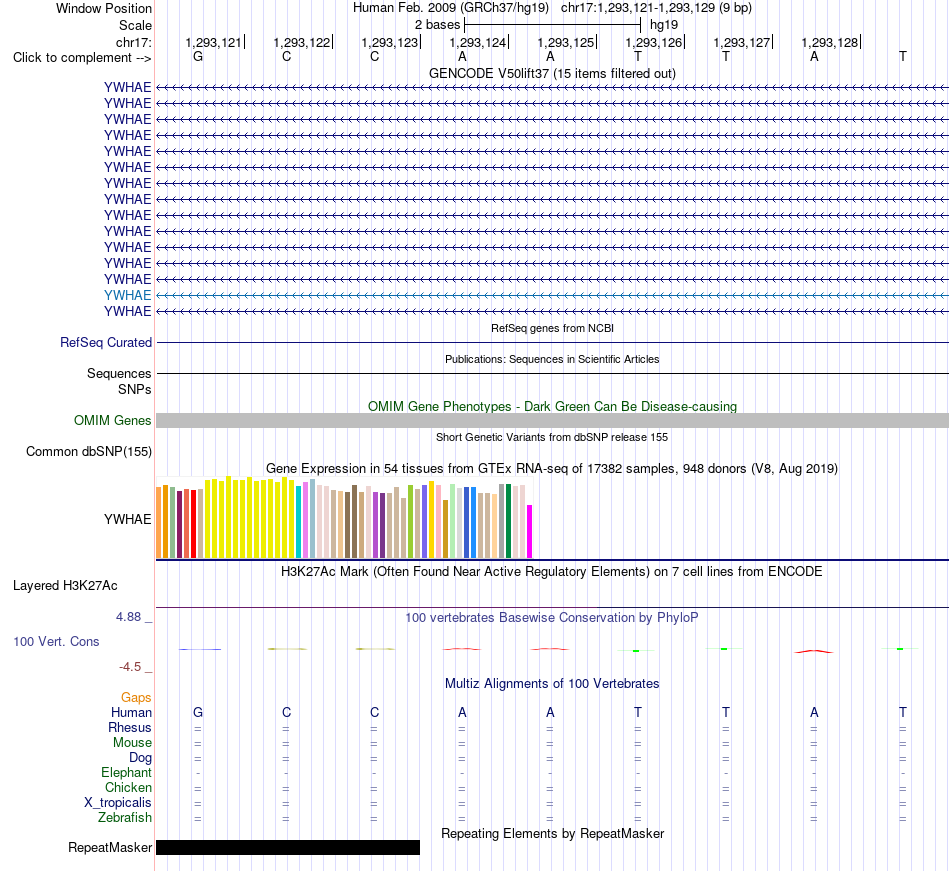The height and width of the screenshot is (871, 950).
Task: Click the black RepeatMasker element block
Action: pyautogui.click(x=288, y=847)
